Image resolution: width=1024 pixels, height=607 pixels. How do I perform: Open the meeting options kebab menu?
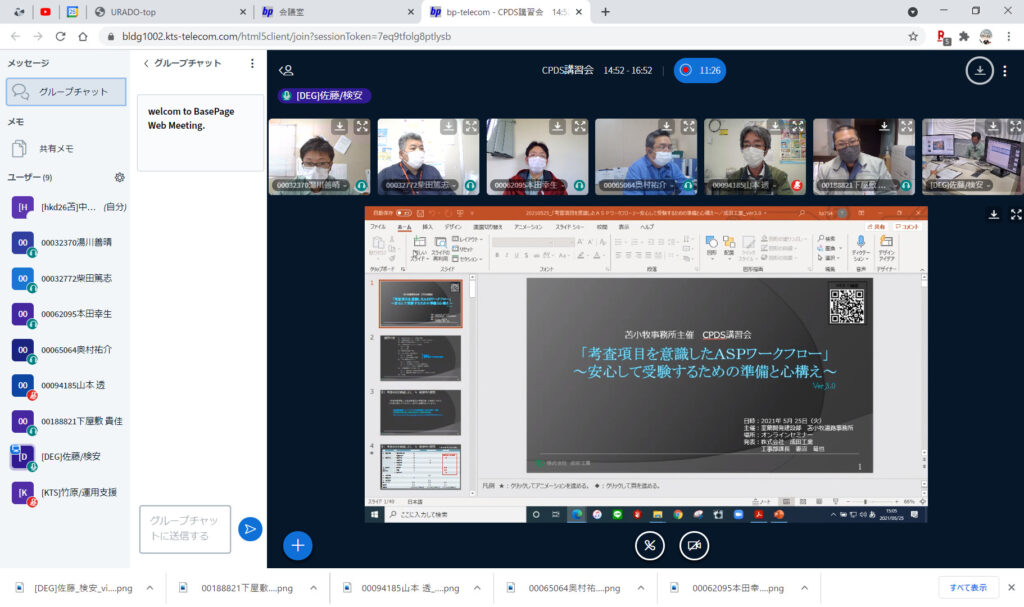(x=1005, y=71)
